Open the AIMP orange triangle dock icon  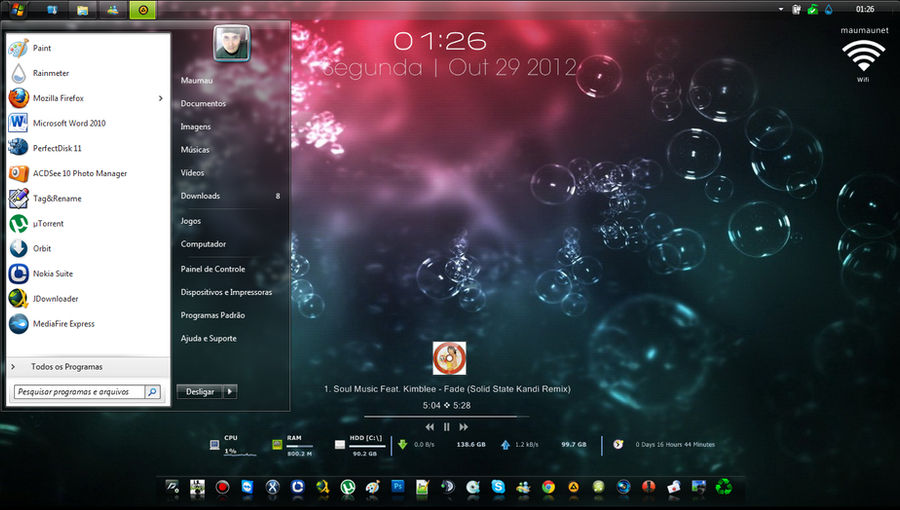coord(573,487)
